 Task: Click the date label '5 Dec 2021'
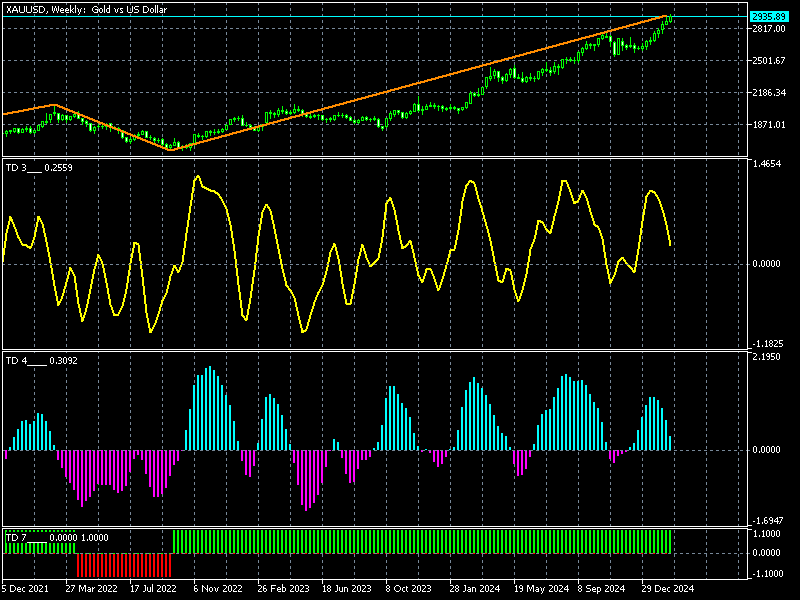25,589
